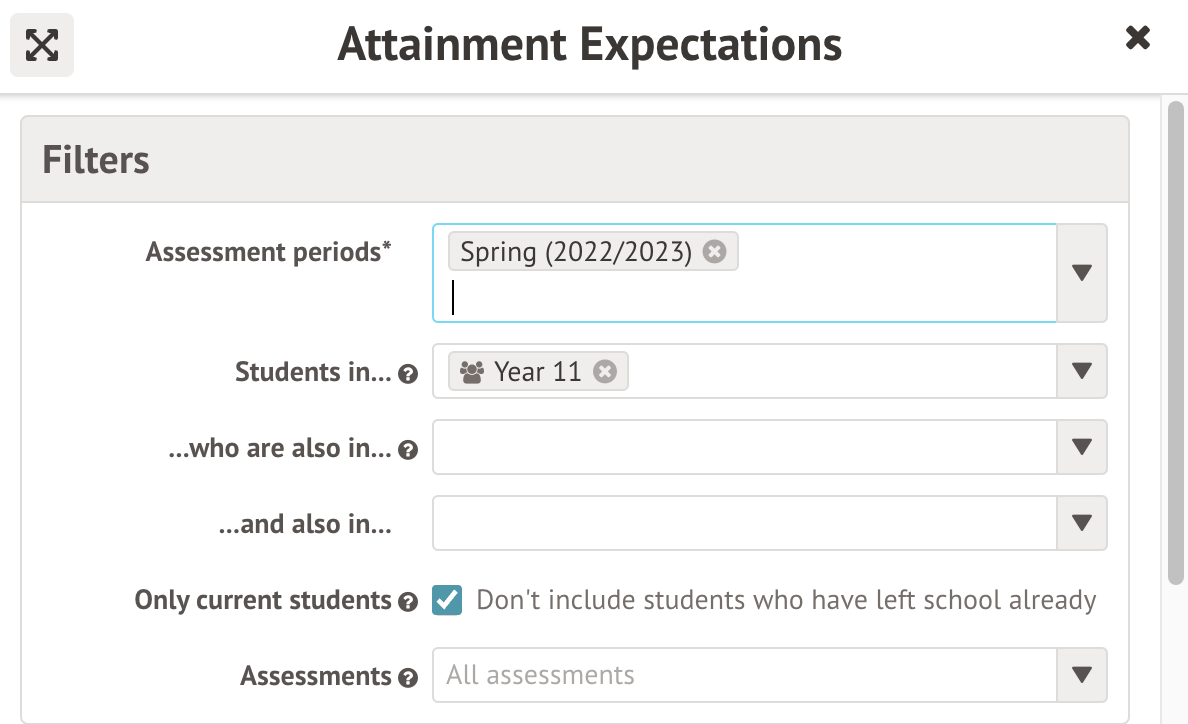Expand the Students in dropdown arrow
Screen dimensions: 1188x724
pyautogui.click(x=1081, y=371)
